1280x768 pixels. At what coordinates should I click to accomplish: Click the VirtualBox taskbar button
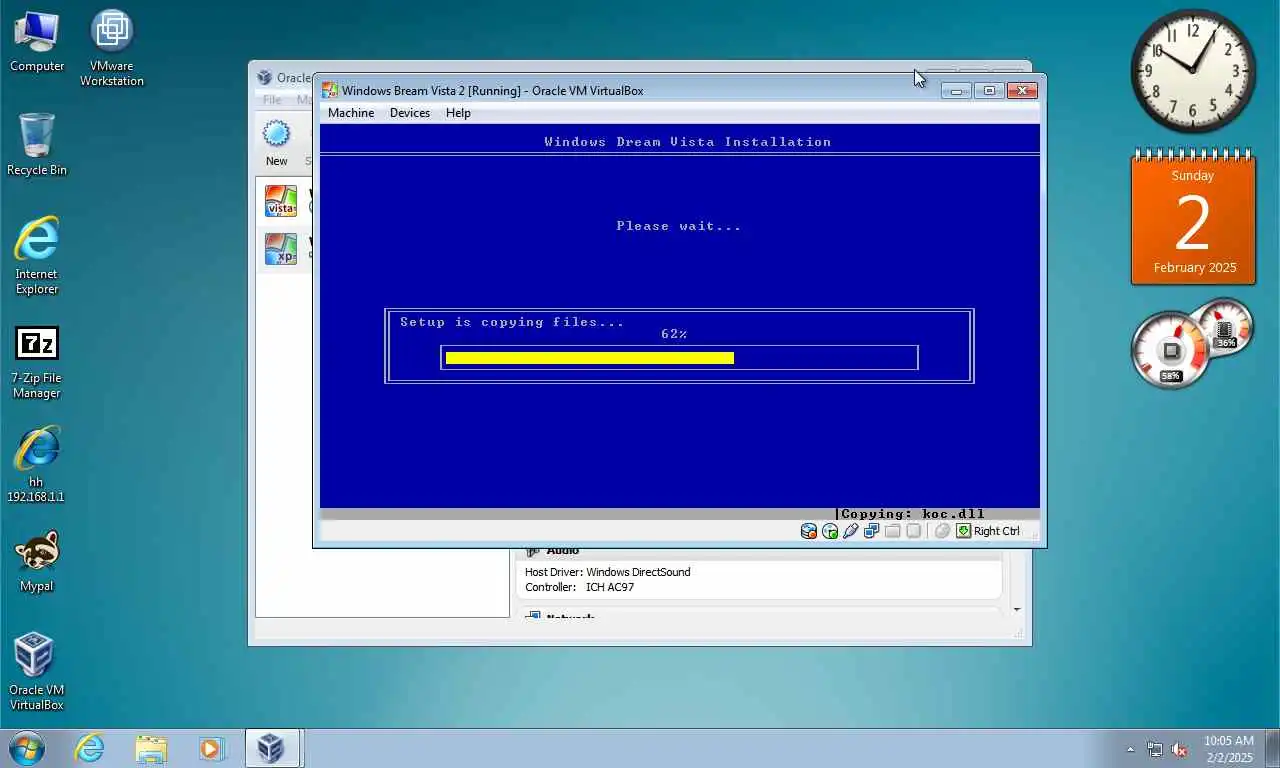tap(273, 748)
